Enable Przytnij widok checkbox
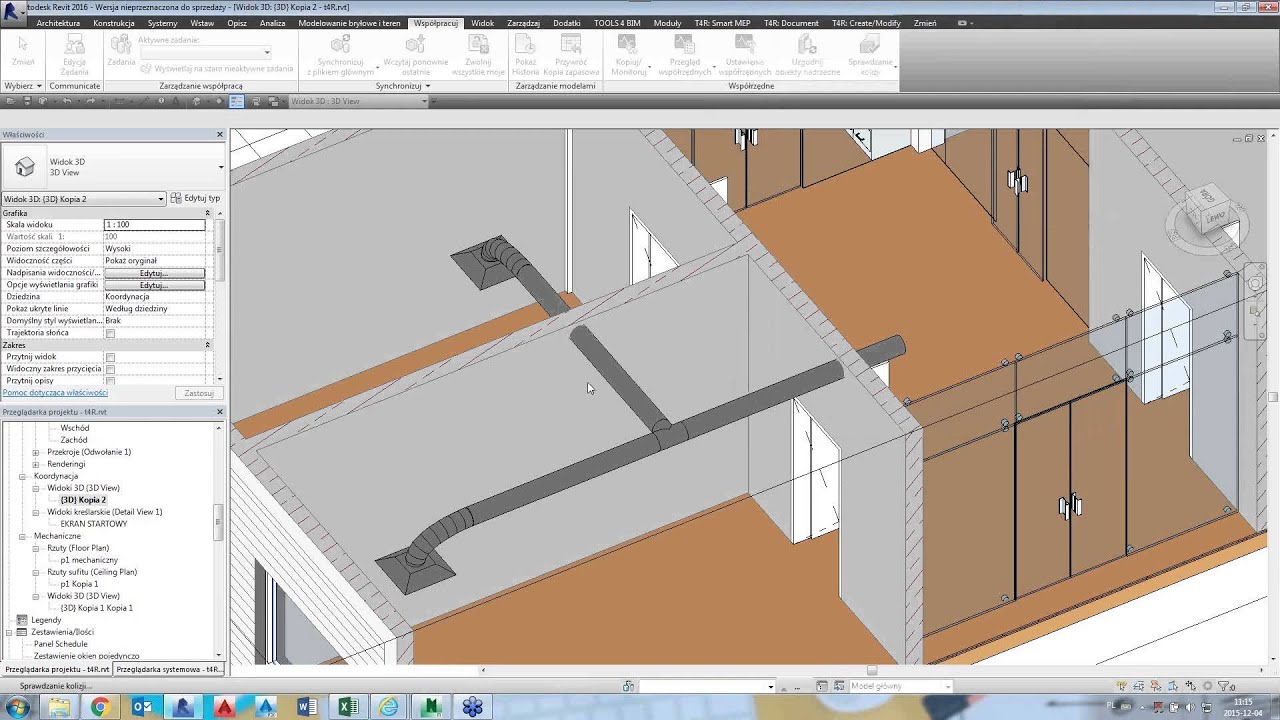This screenshot has height=720, width=1280. tap(110, 357)
